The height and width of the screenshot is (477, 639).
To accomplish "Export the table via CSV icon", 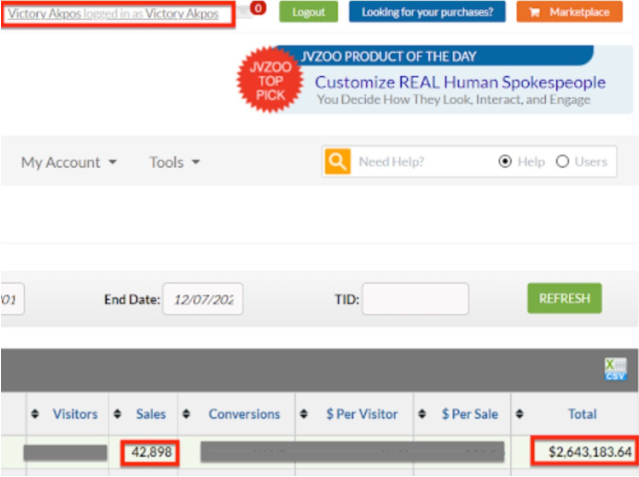I will 615,369.
